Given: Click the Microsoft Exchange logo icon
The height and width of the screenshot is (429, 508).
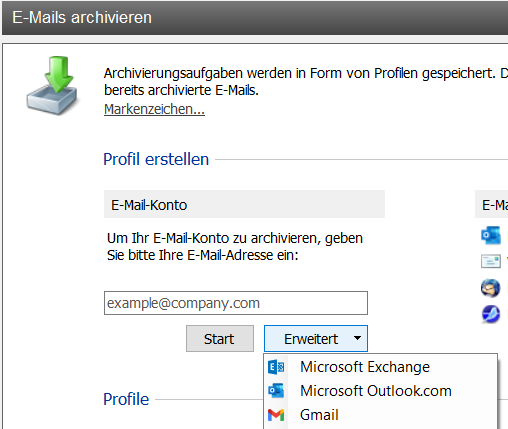Looking at the screenshot, I should point(276,367).
